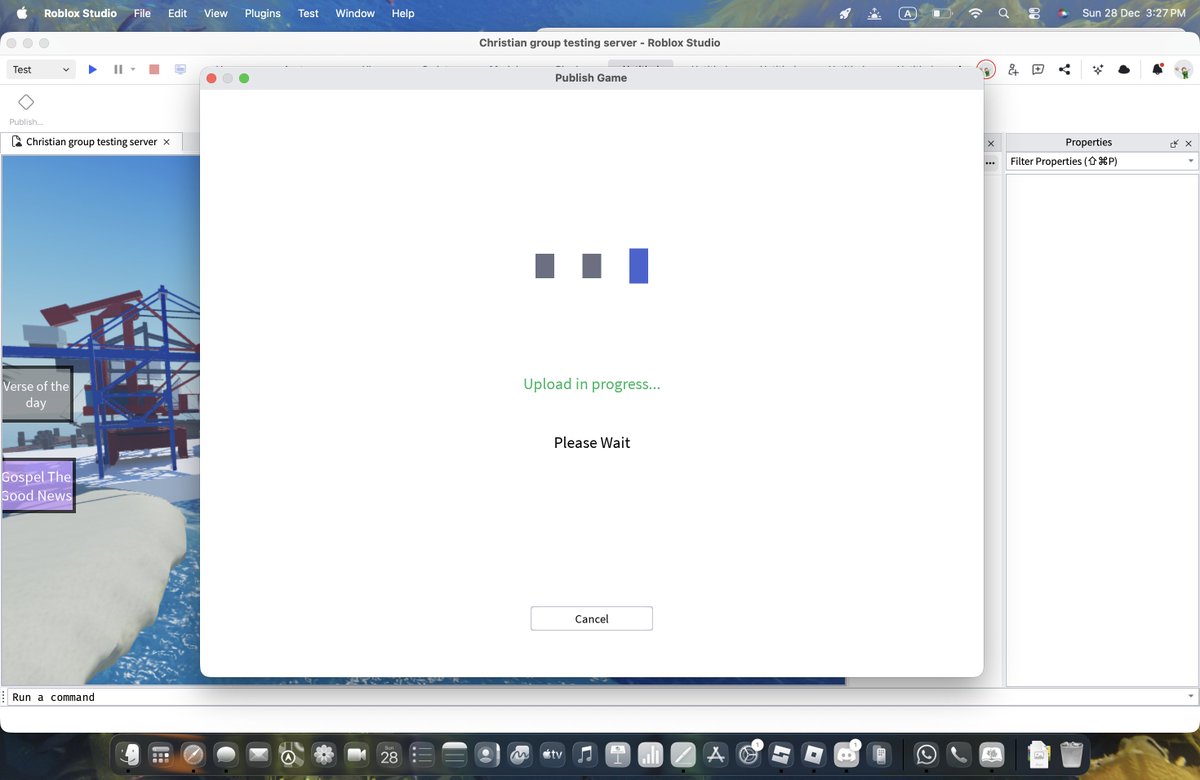Pause the running test

click(118, 69)
